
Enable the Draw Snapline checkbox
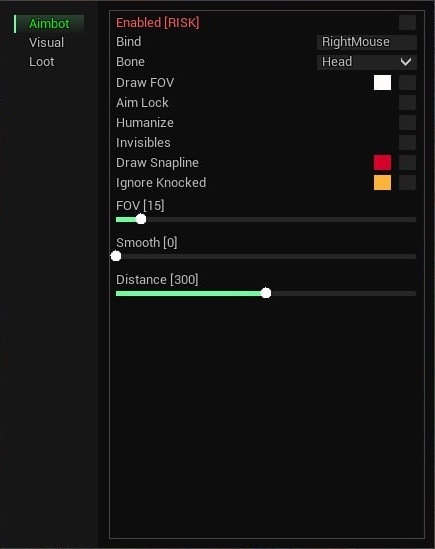(x=407, y=162)
